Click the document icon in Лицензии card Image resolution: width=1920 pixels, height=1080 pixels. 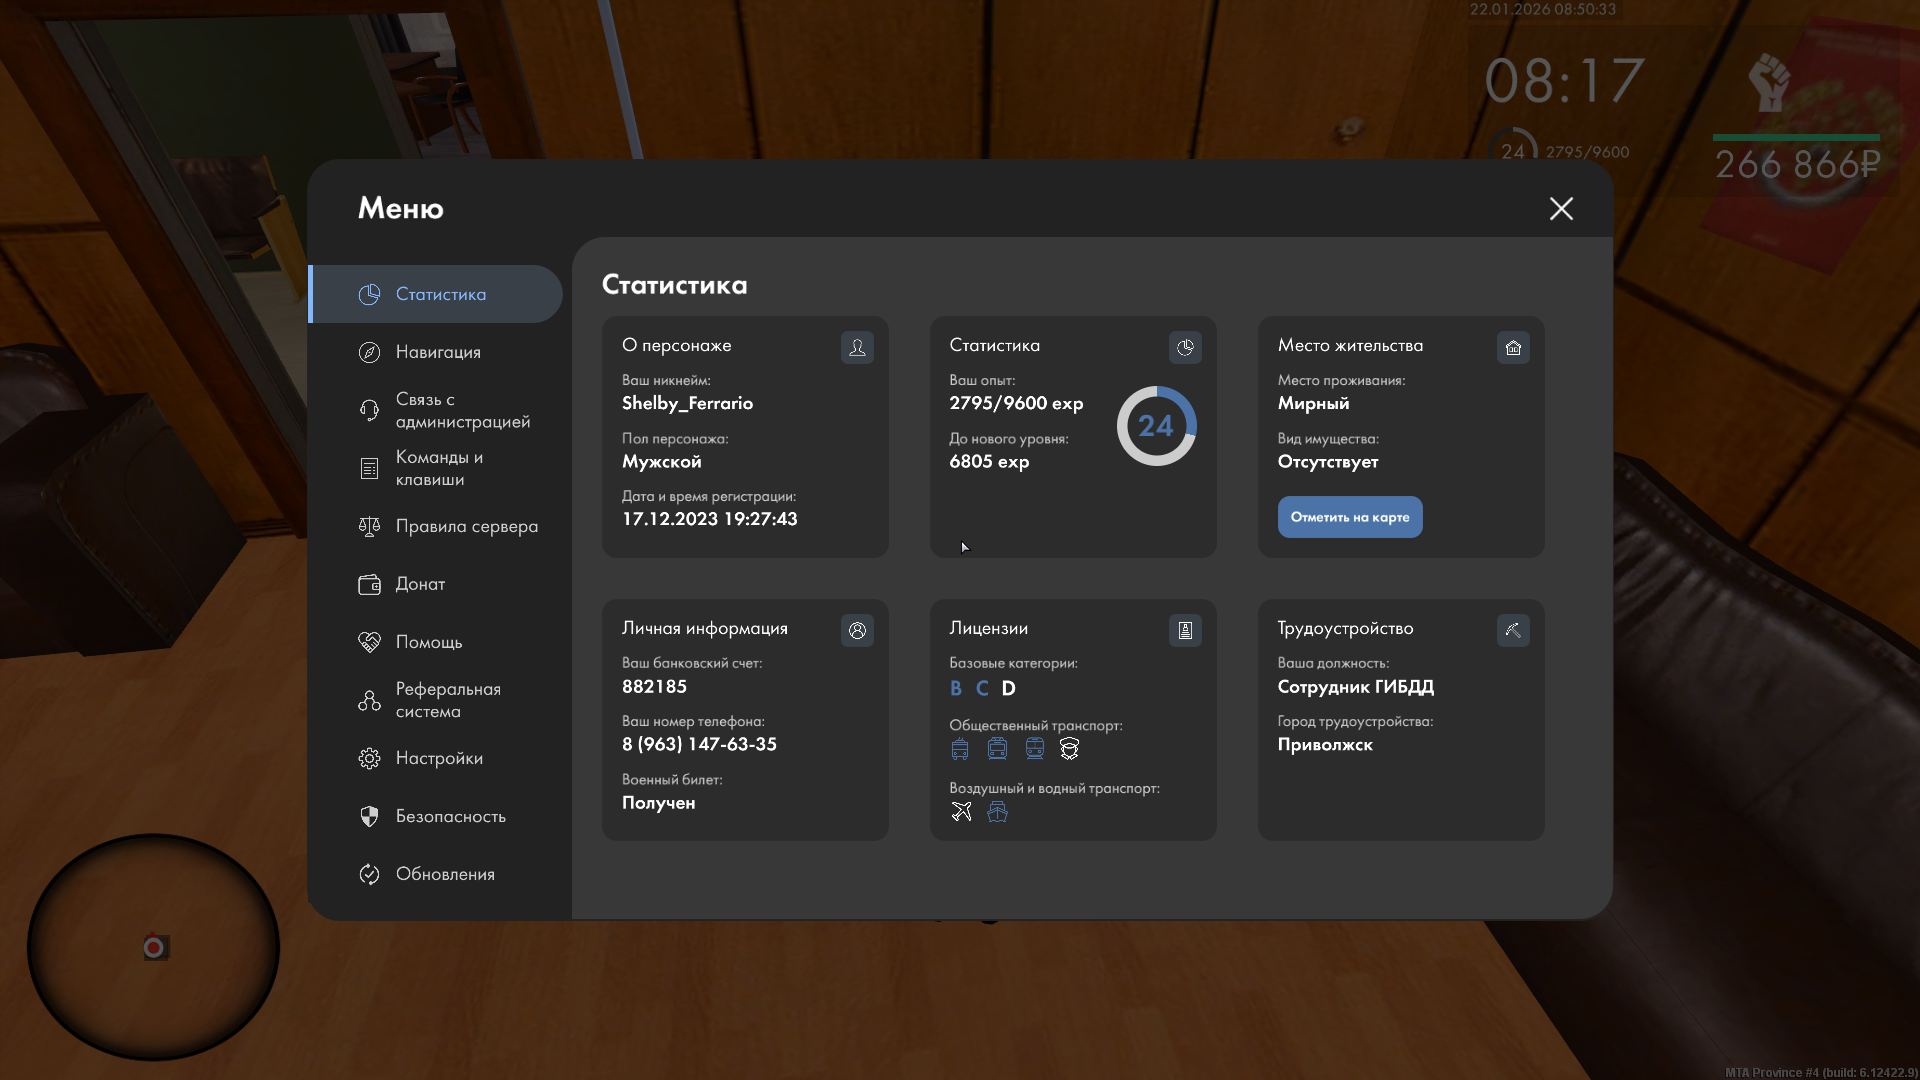[x=1185, y=630]
